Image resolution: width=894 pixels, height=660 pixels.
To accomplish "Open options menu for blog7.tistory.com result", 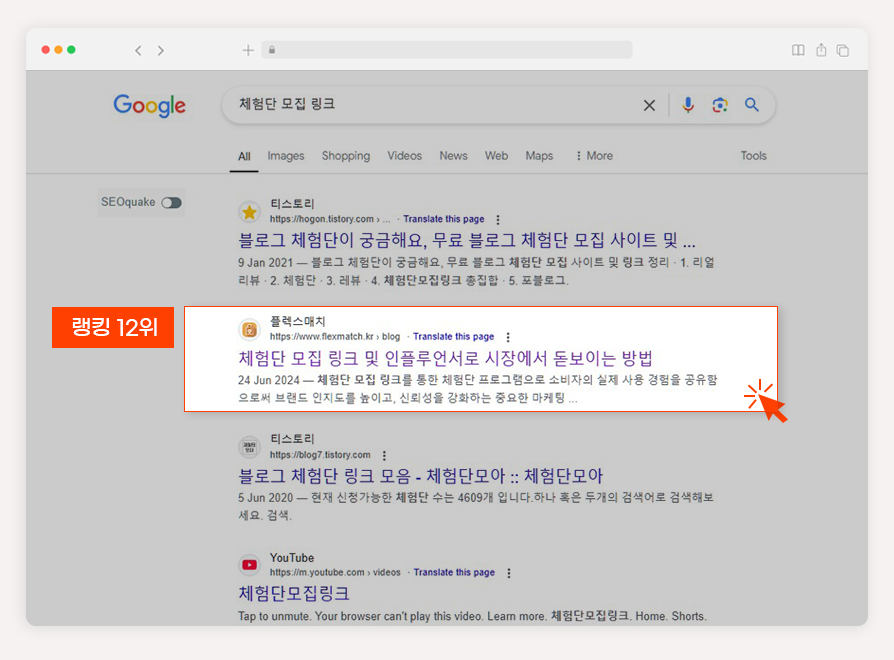I will [x=384, y=455].
